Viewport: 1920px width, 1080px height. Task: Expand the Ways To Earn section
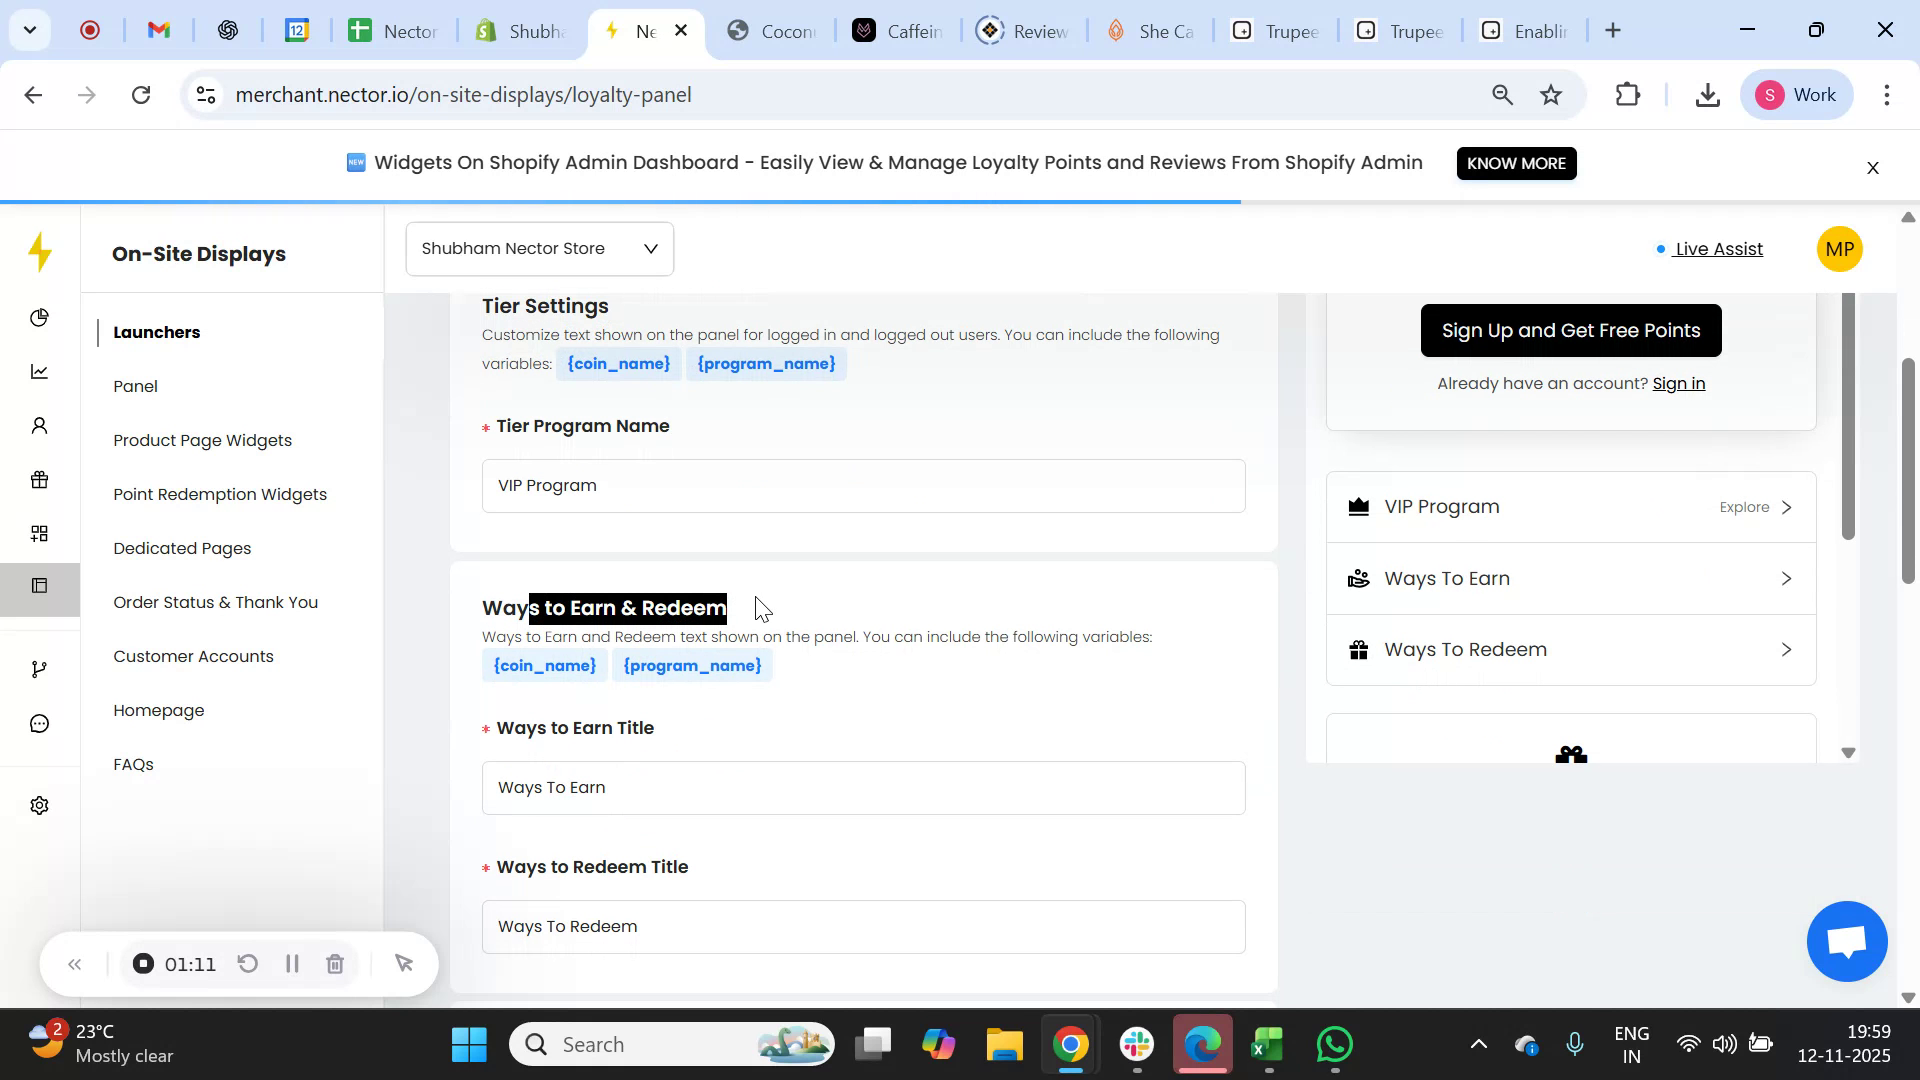(1570, 578)
